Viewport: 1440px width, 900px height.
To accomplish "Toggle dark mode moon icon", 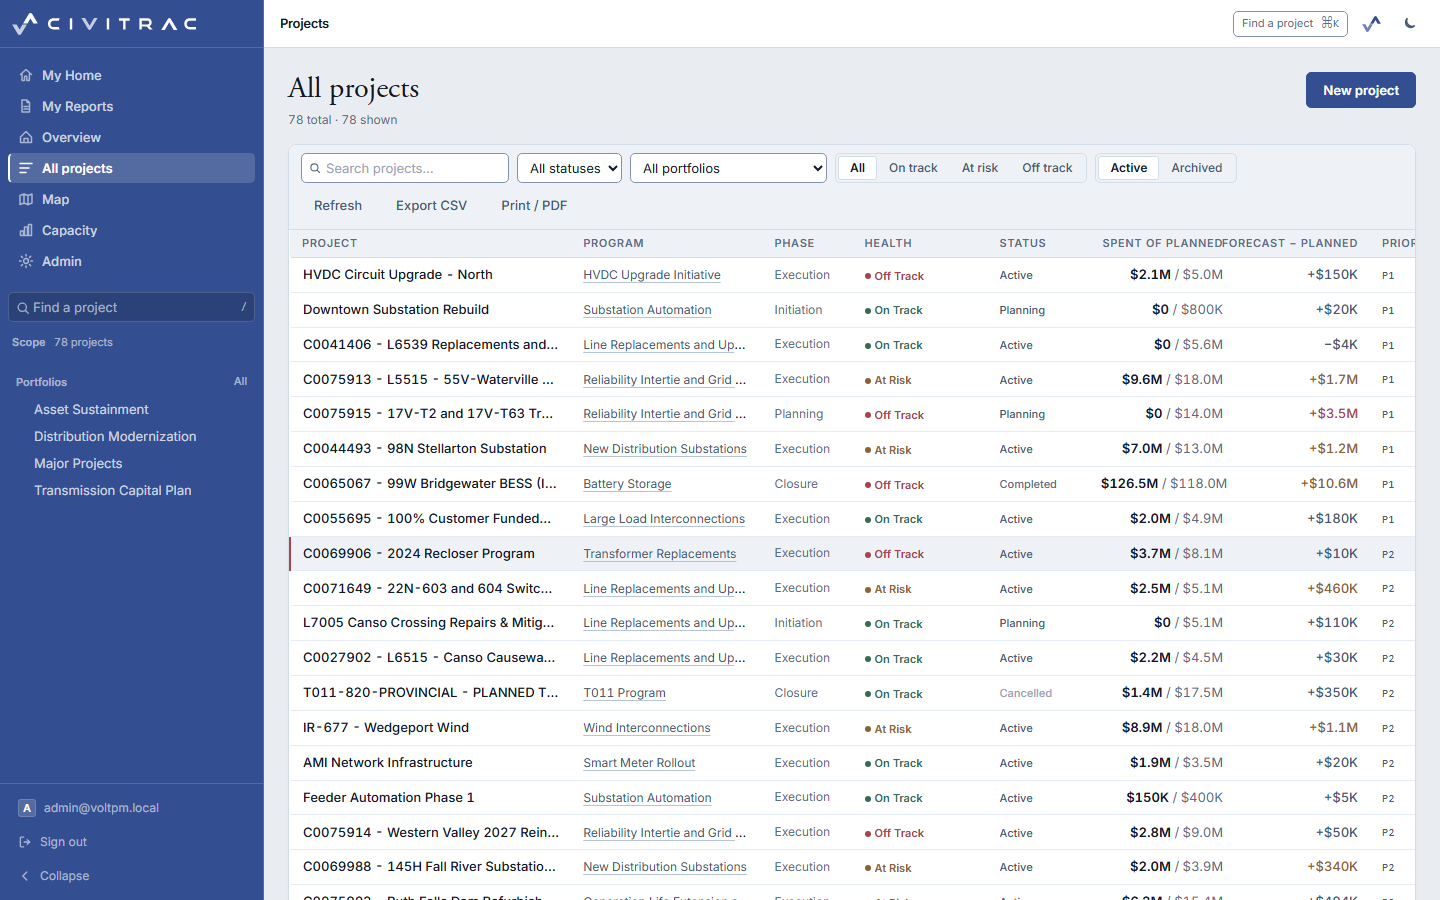I will click(1410, 23).
